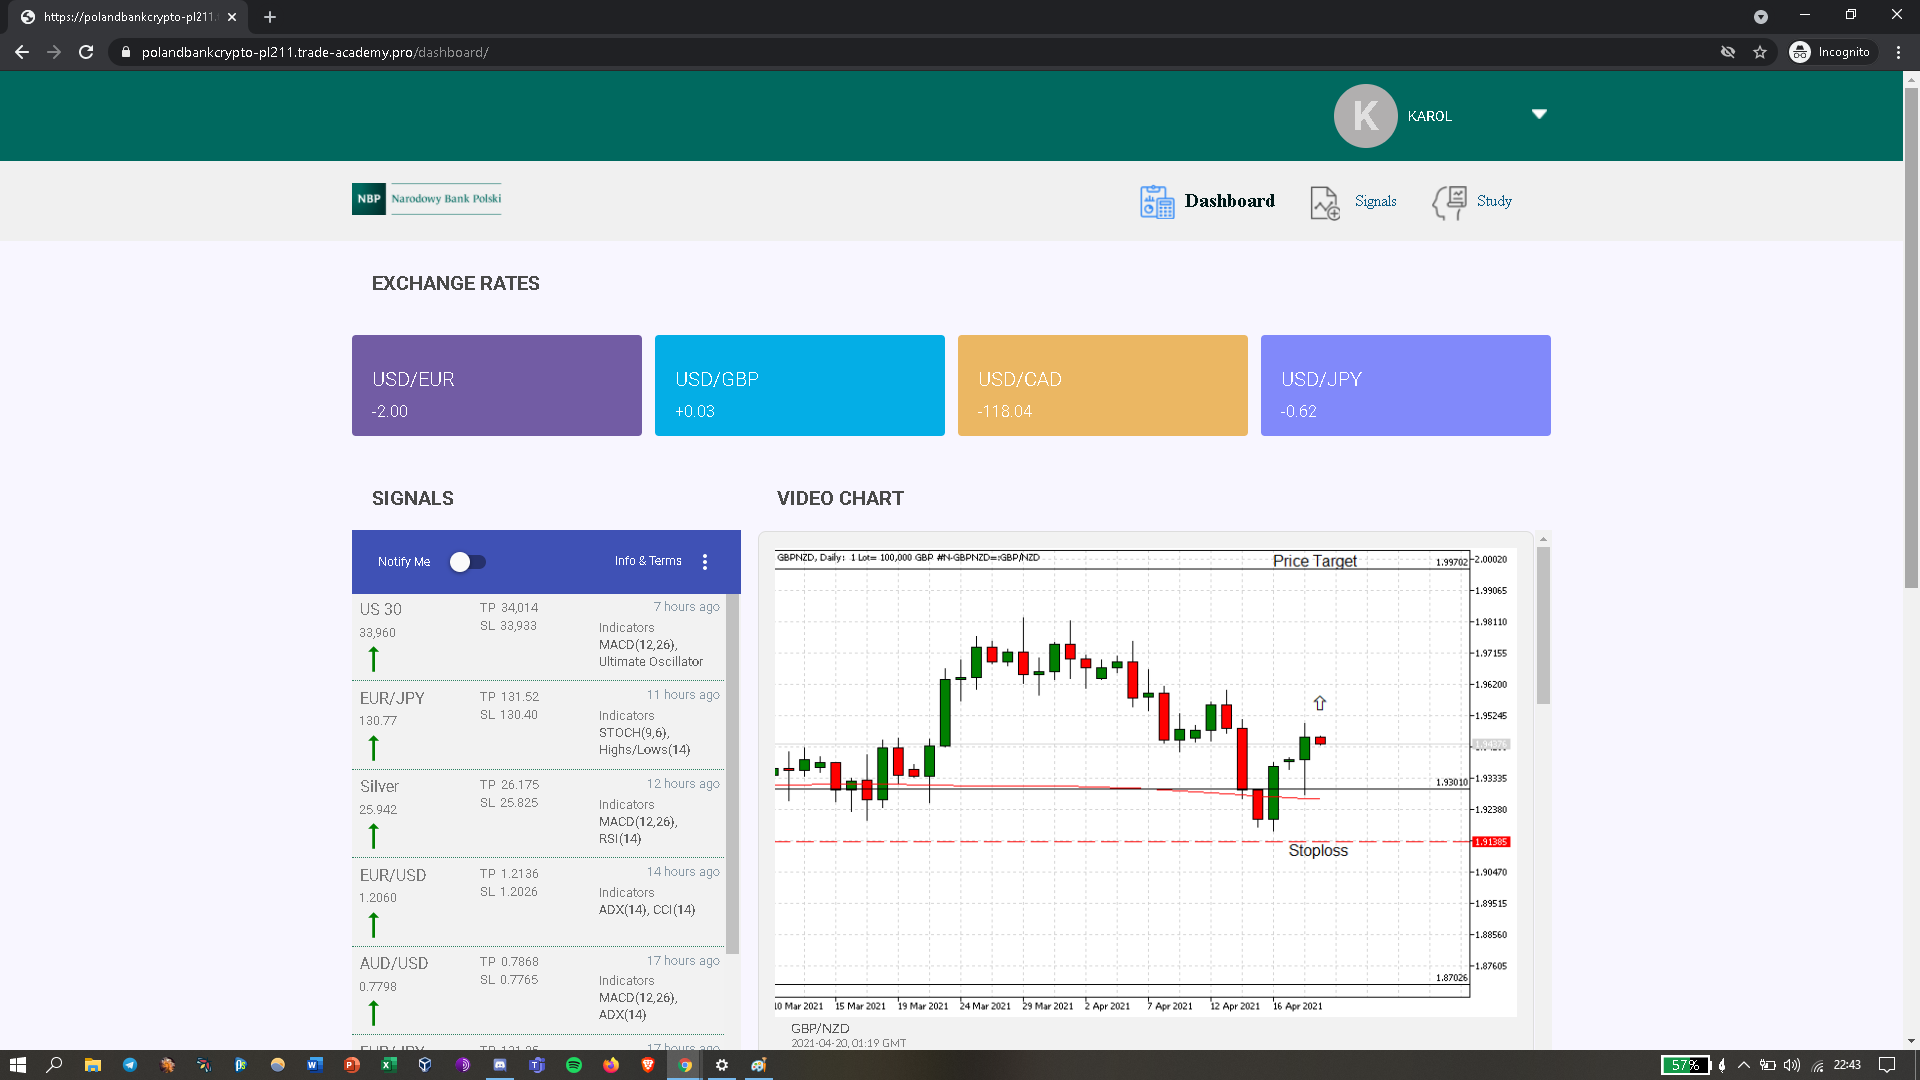Click the Study head icon
1920x1080 pixels.
coord(1449,202)
